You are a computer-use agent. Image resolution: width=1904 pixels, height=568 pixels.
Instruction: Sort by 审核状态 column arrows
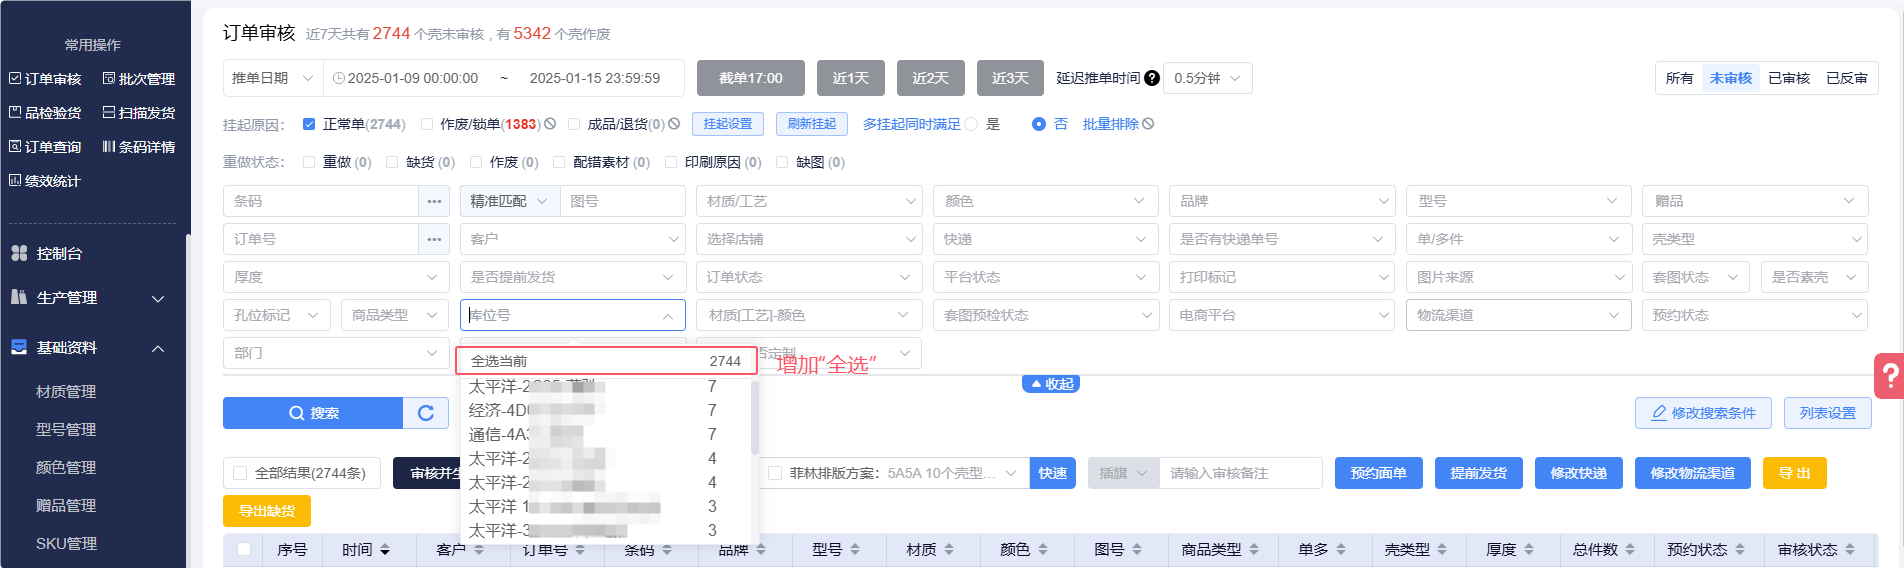pos(1850,550)
